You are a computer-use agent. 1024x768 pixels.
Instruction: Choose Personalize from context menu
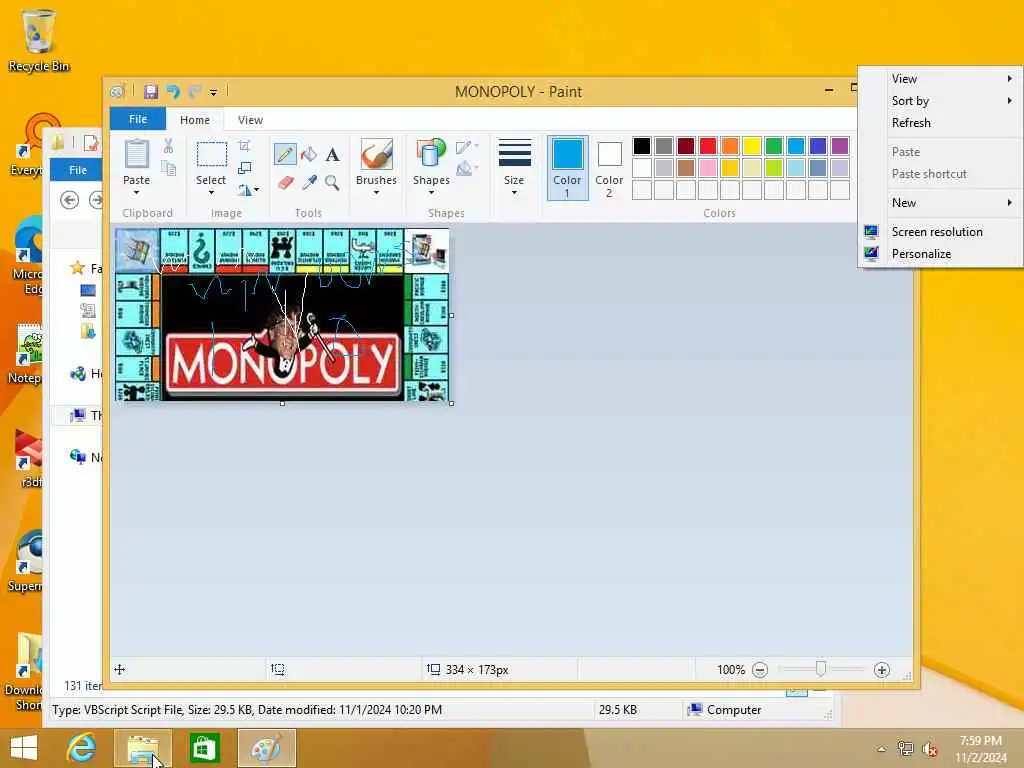pos(940,253)
